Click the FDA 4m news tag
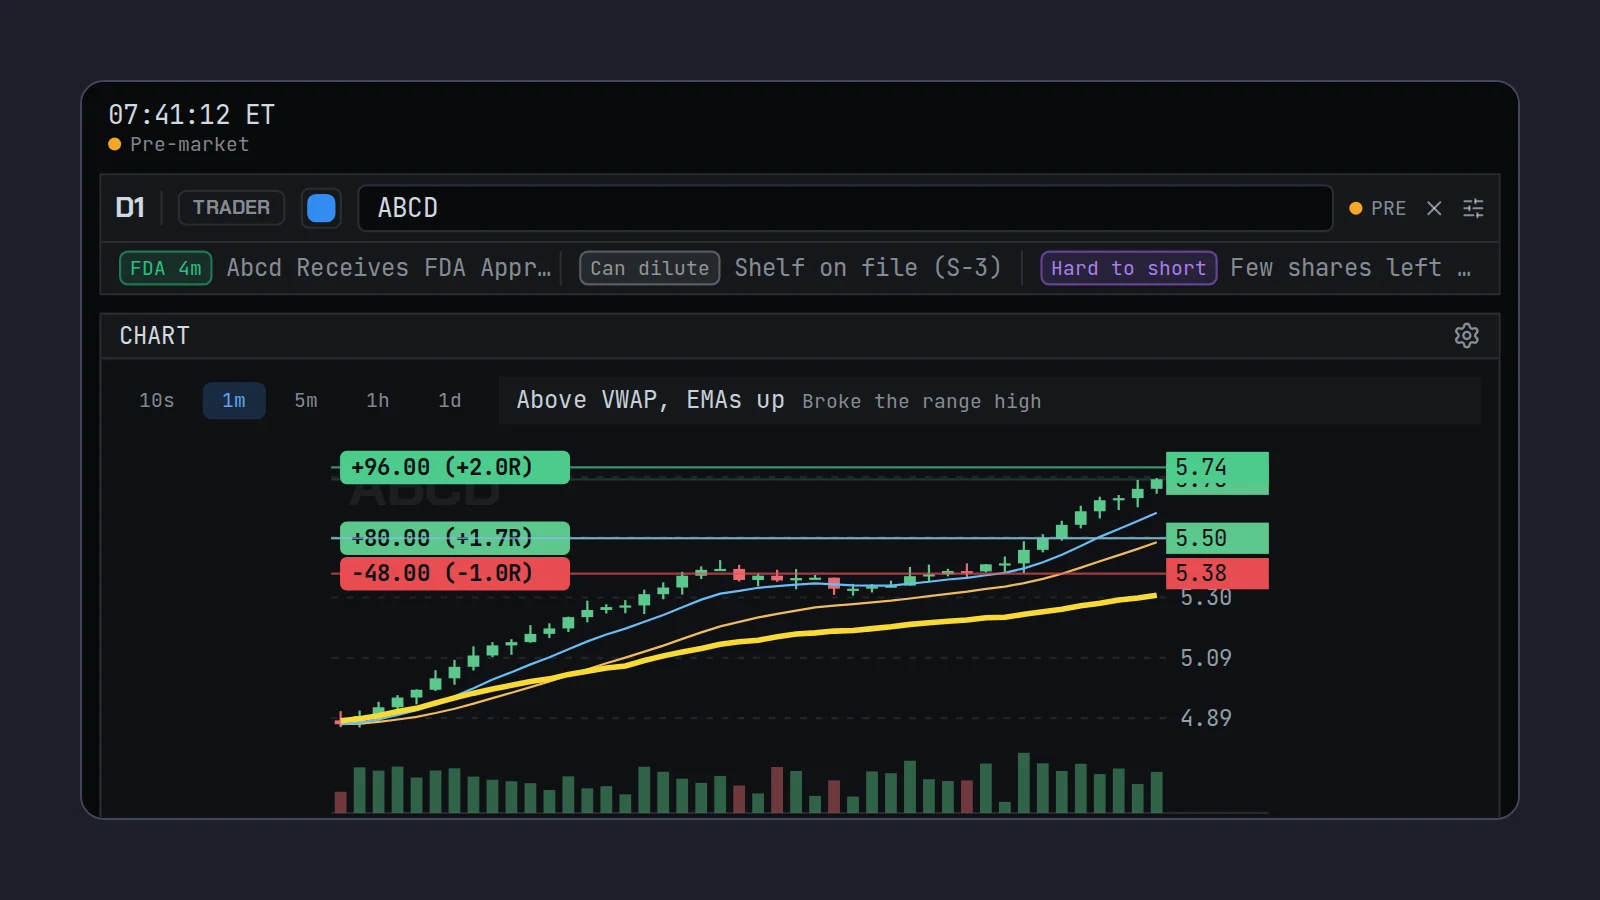This screenshot has width=1600, height=900. 166,268
